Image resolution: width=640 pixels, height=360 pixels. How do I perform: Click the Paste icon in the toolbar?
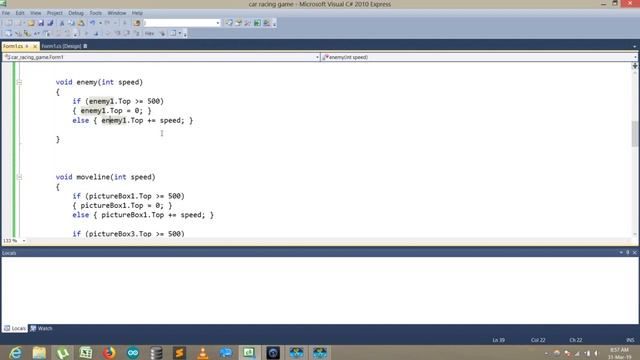pyautogui.click(x=81, y=23)
